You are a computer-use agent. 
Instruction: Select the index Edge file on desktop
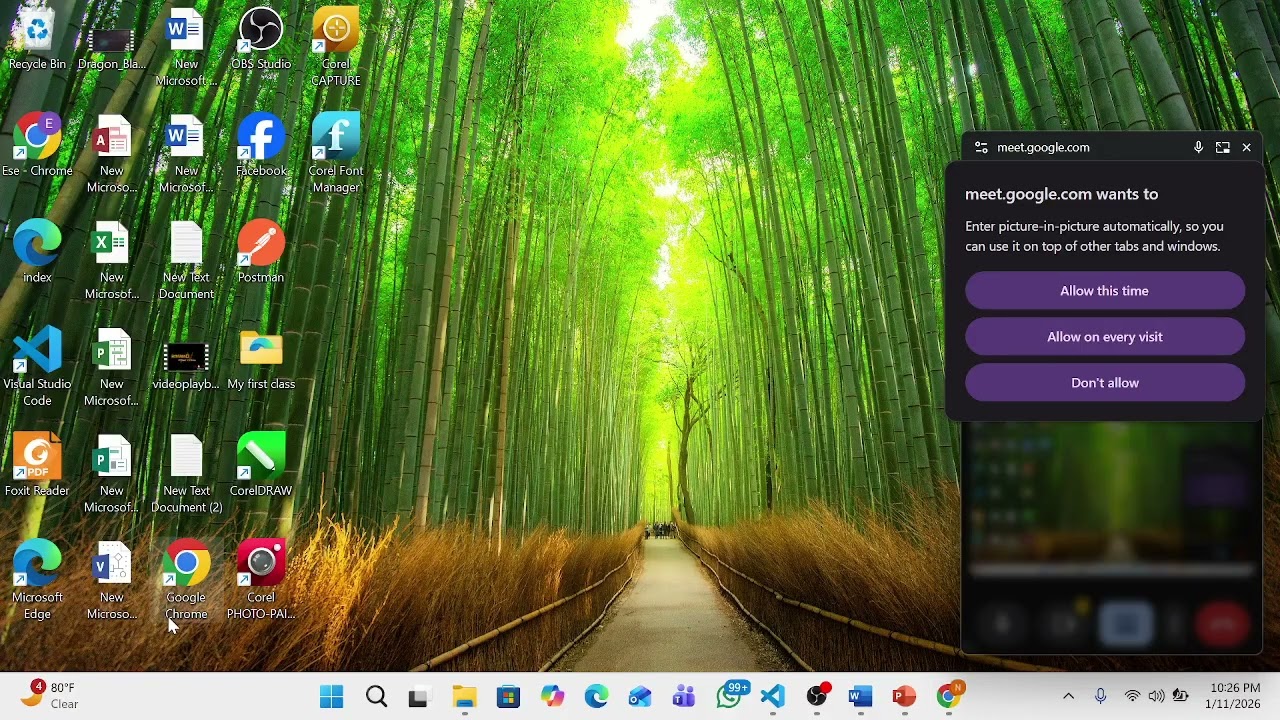(x=37, y=252)
